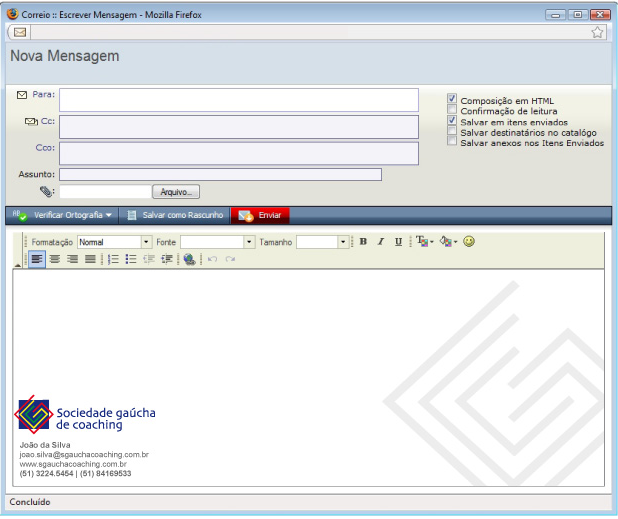Click Salvar como Rascunho

pos(175,215)
